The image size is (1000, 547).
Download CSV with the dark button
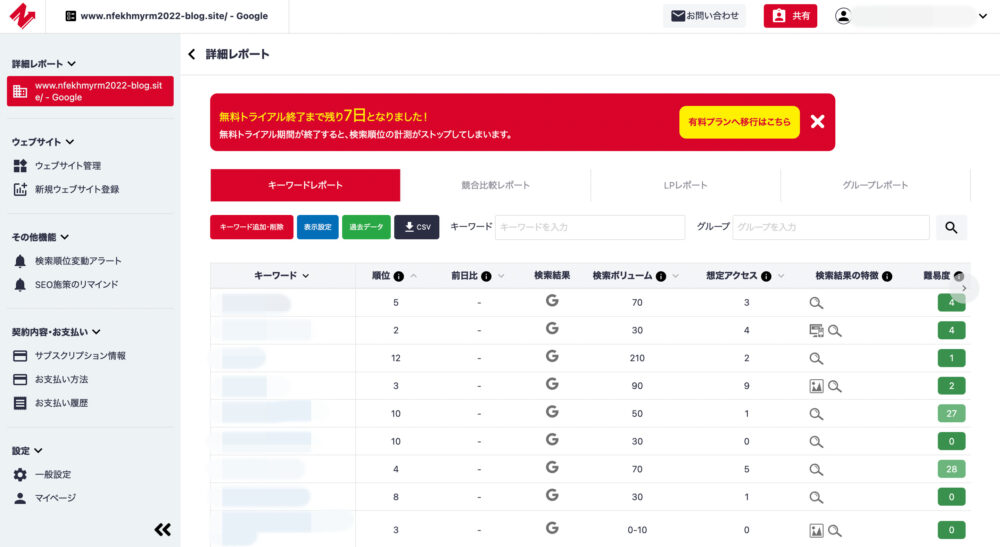(416, 227)
